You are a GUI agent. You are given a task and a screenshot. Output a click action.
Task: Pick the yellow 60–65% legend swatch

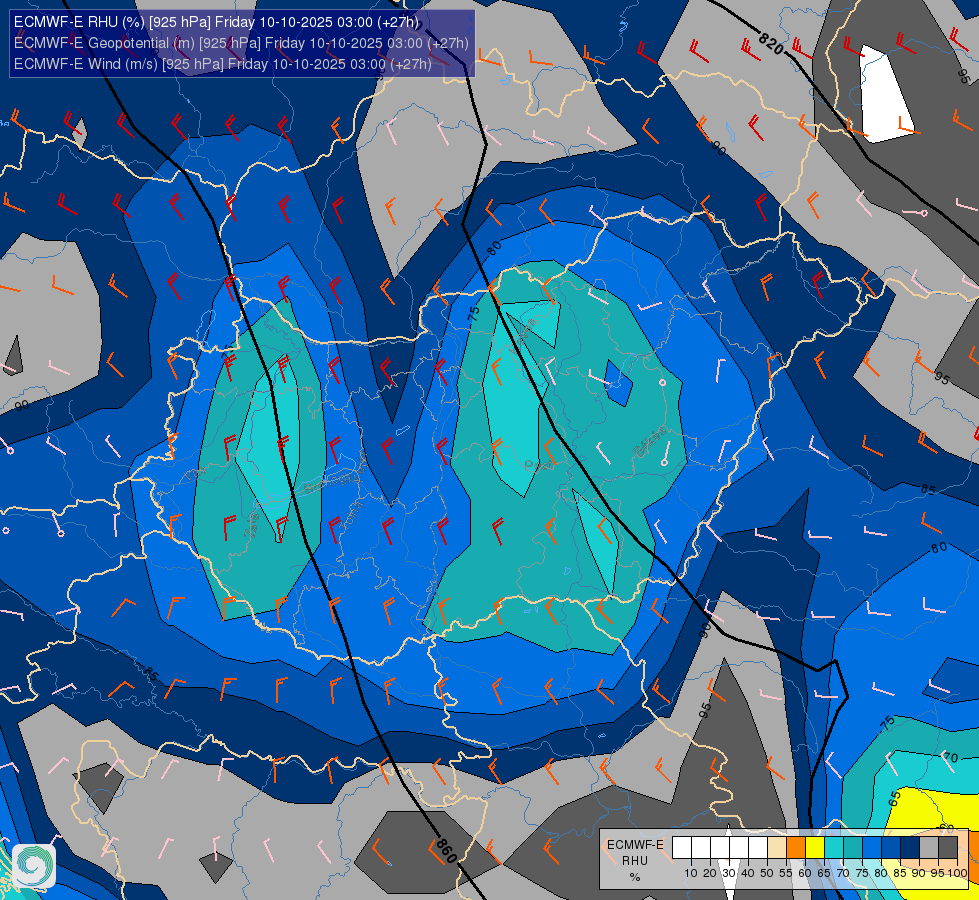[x=815, y=847]
